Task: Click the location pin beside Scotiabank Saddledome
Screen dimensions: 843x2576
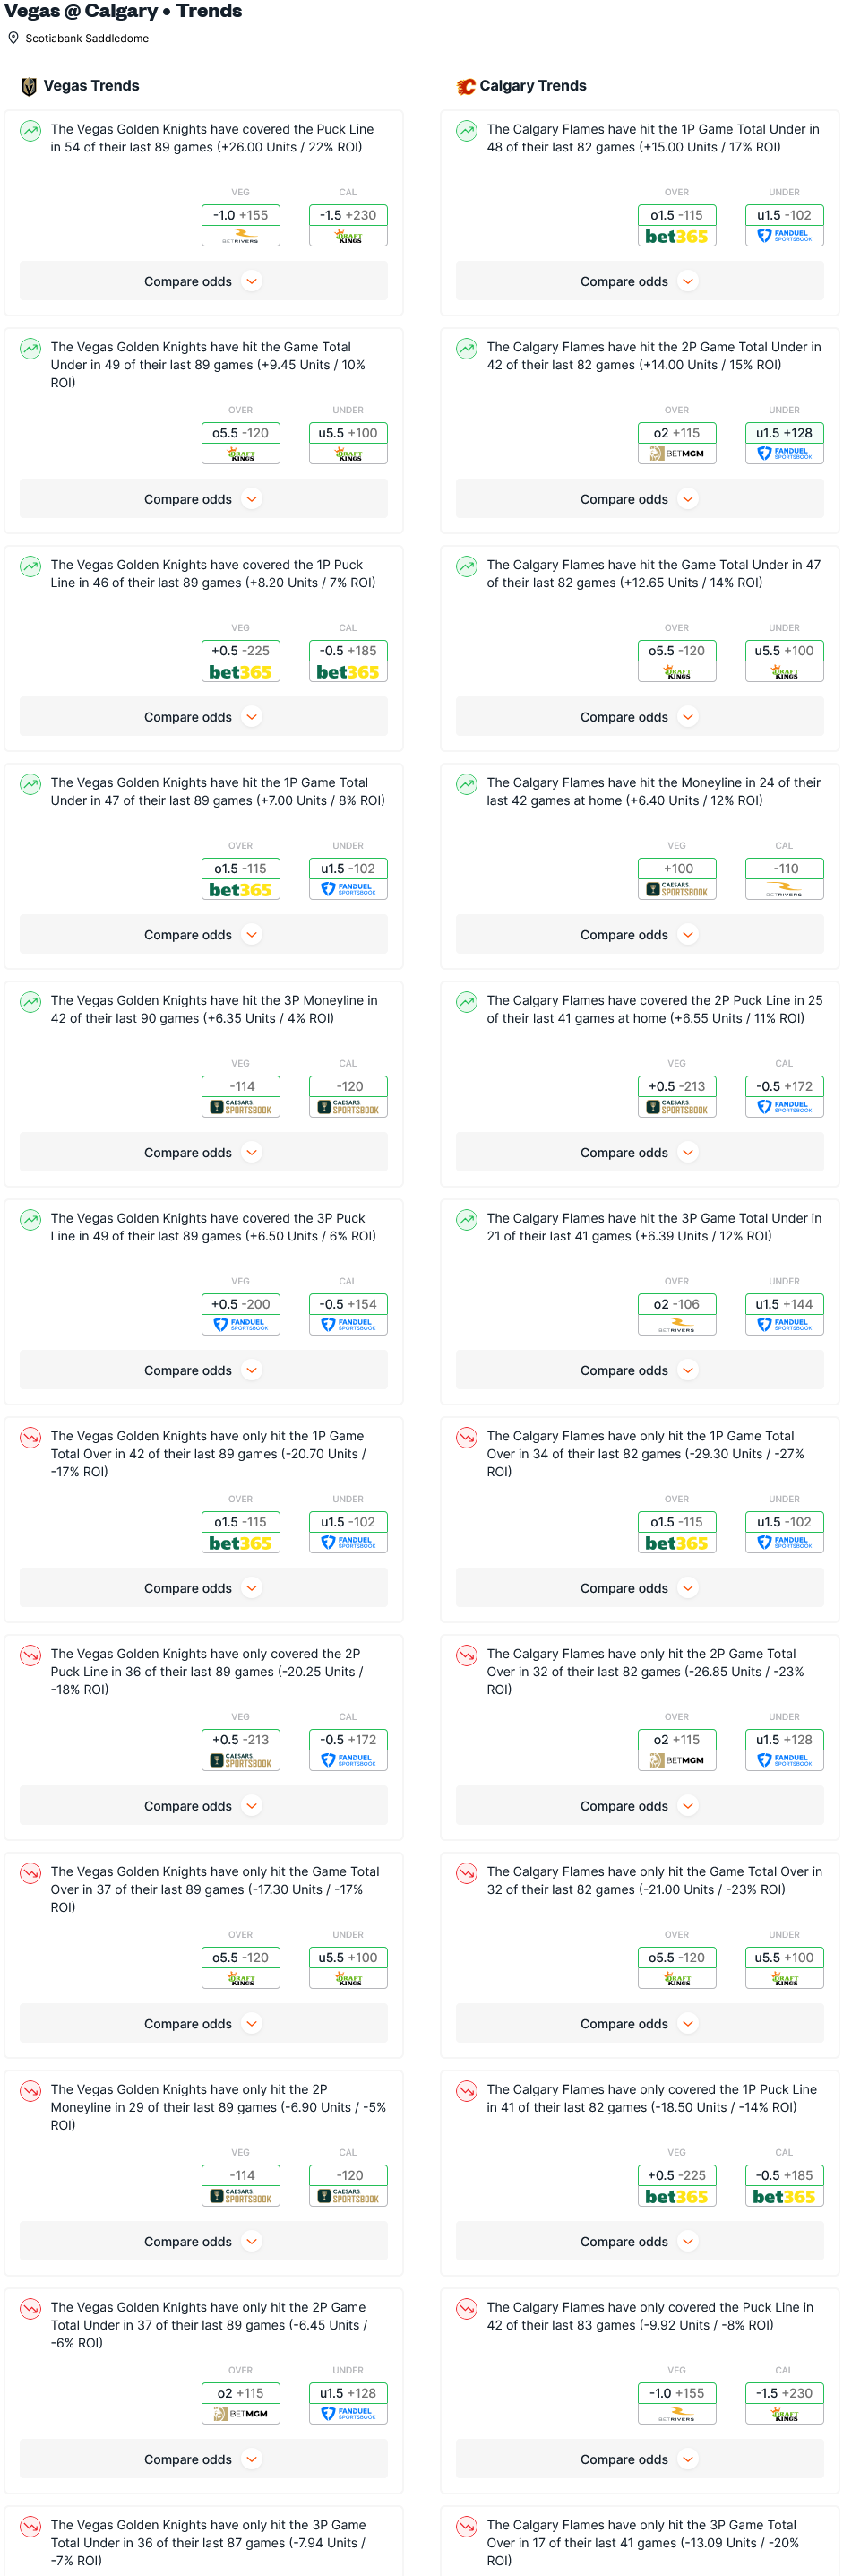Action: 14,38
